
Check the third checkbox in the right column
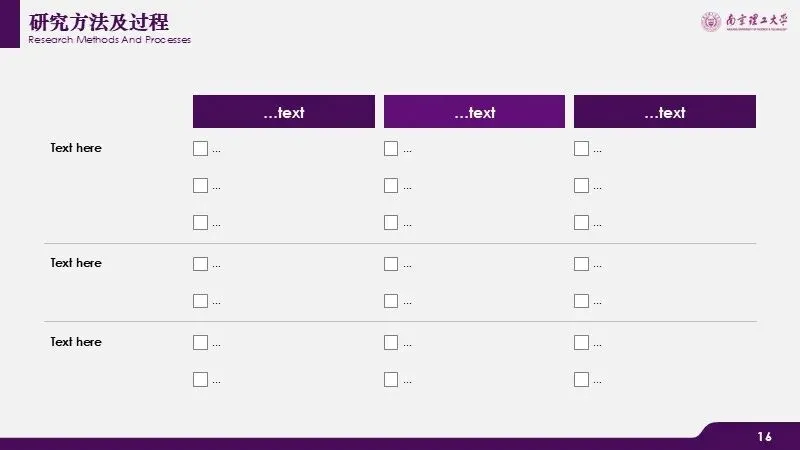pyautogui.click(x=581, y=222)
